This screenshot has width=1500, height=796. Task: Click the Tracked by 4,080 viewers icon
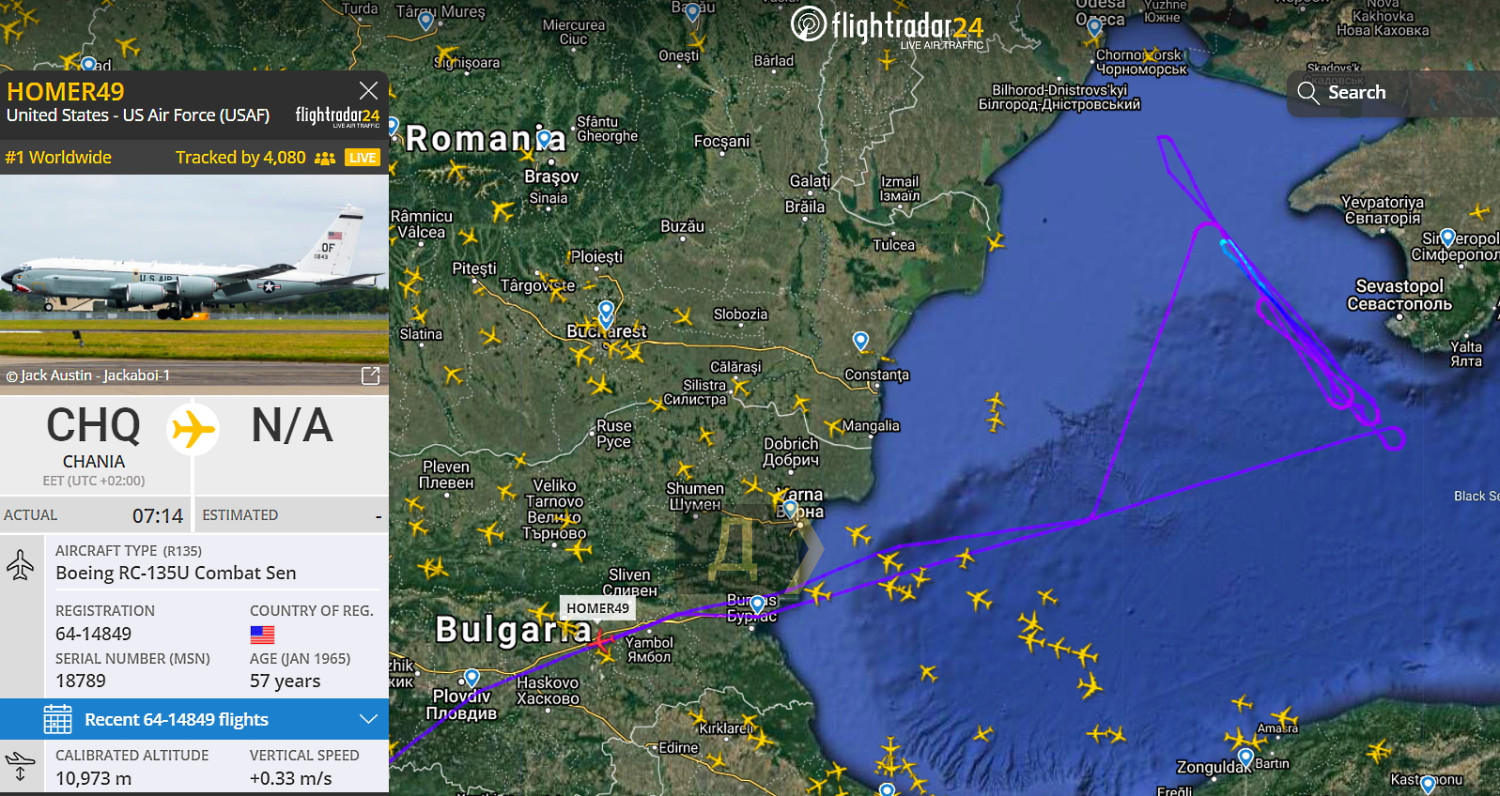point(324,158)
